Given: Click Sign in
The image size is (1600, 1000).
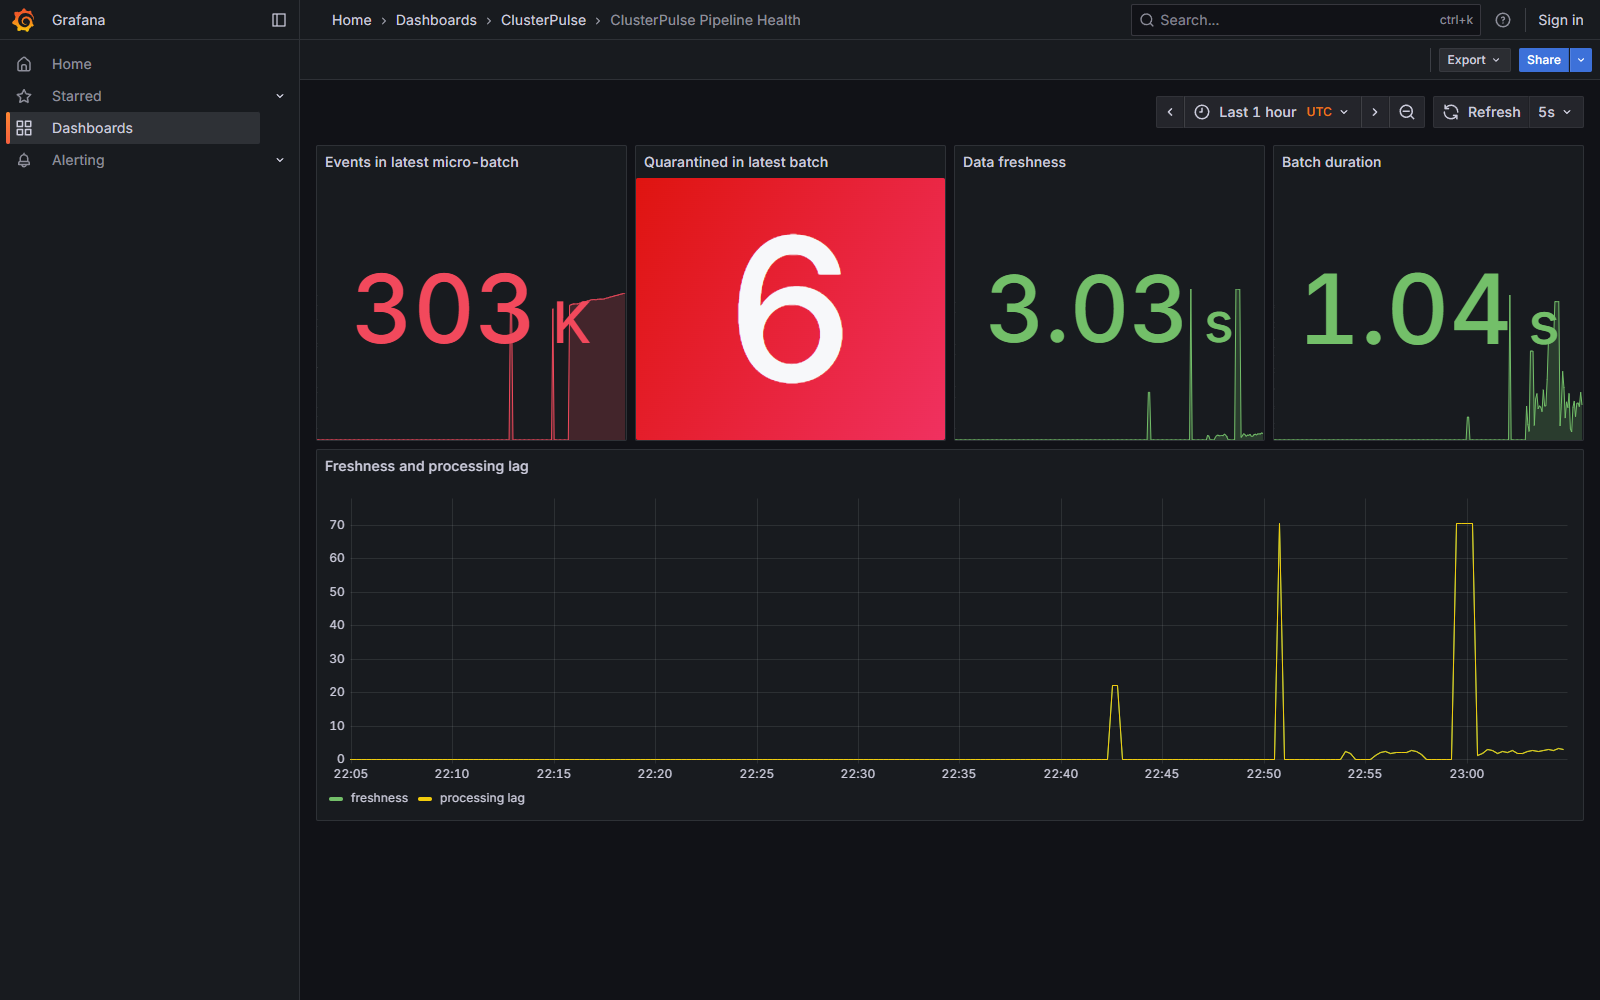Looking at the screenshot, I should [1560, 20].
